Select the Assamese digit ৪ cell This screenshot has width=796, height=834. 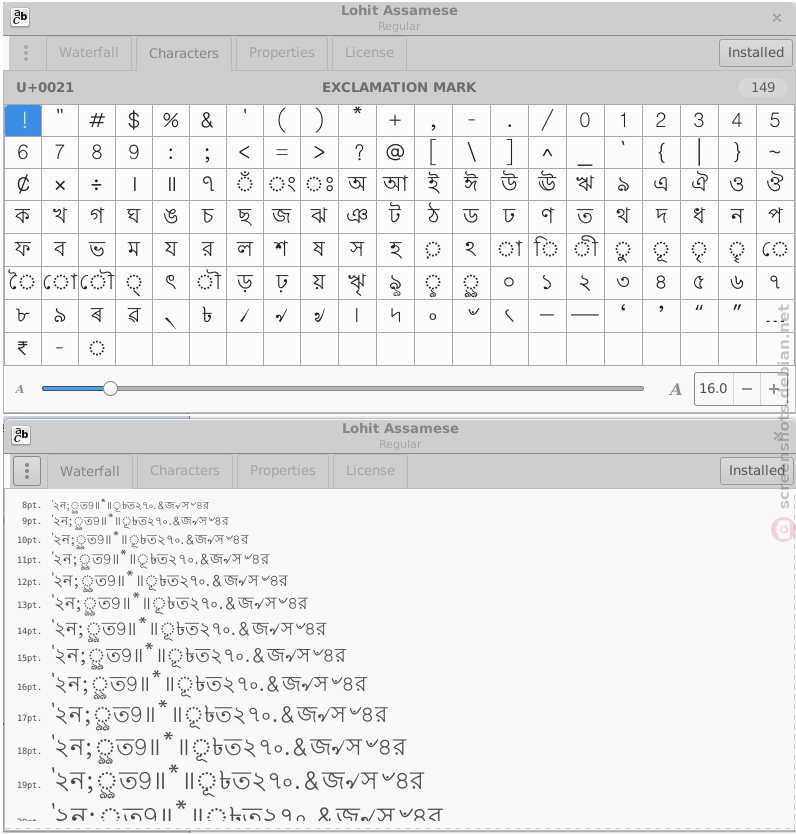(661, 282)
